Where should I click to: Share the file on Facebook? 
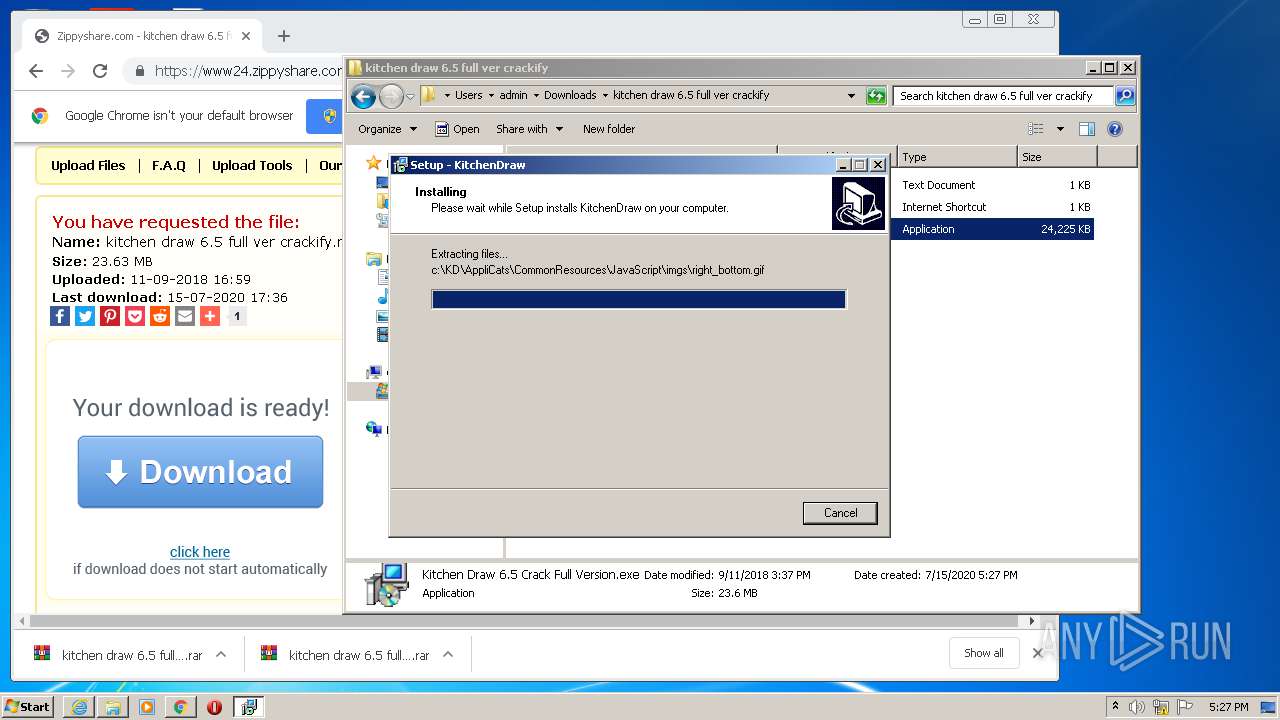pos(60,316)
